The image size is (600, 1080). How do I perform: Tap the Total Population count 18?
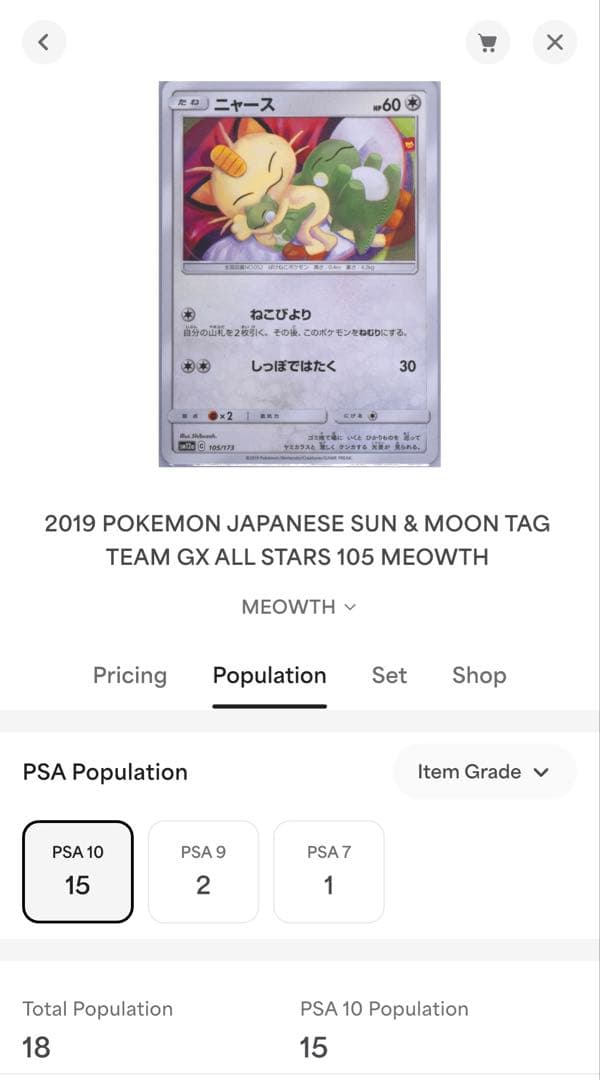click(x=38, y=1048)
